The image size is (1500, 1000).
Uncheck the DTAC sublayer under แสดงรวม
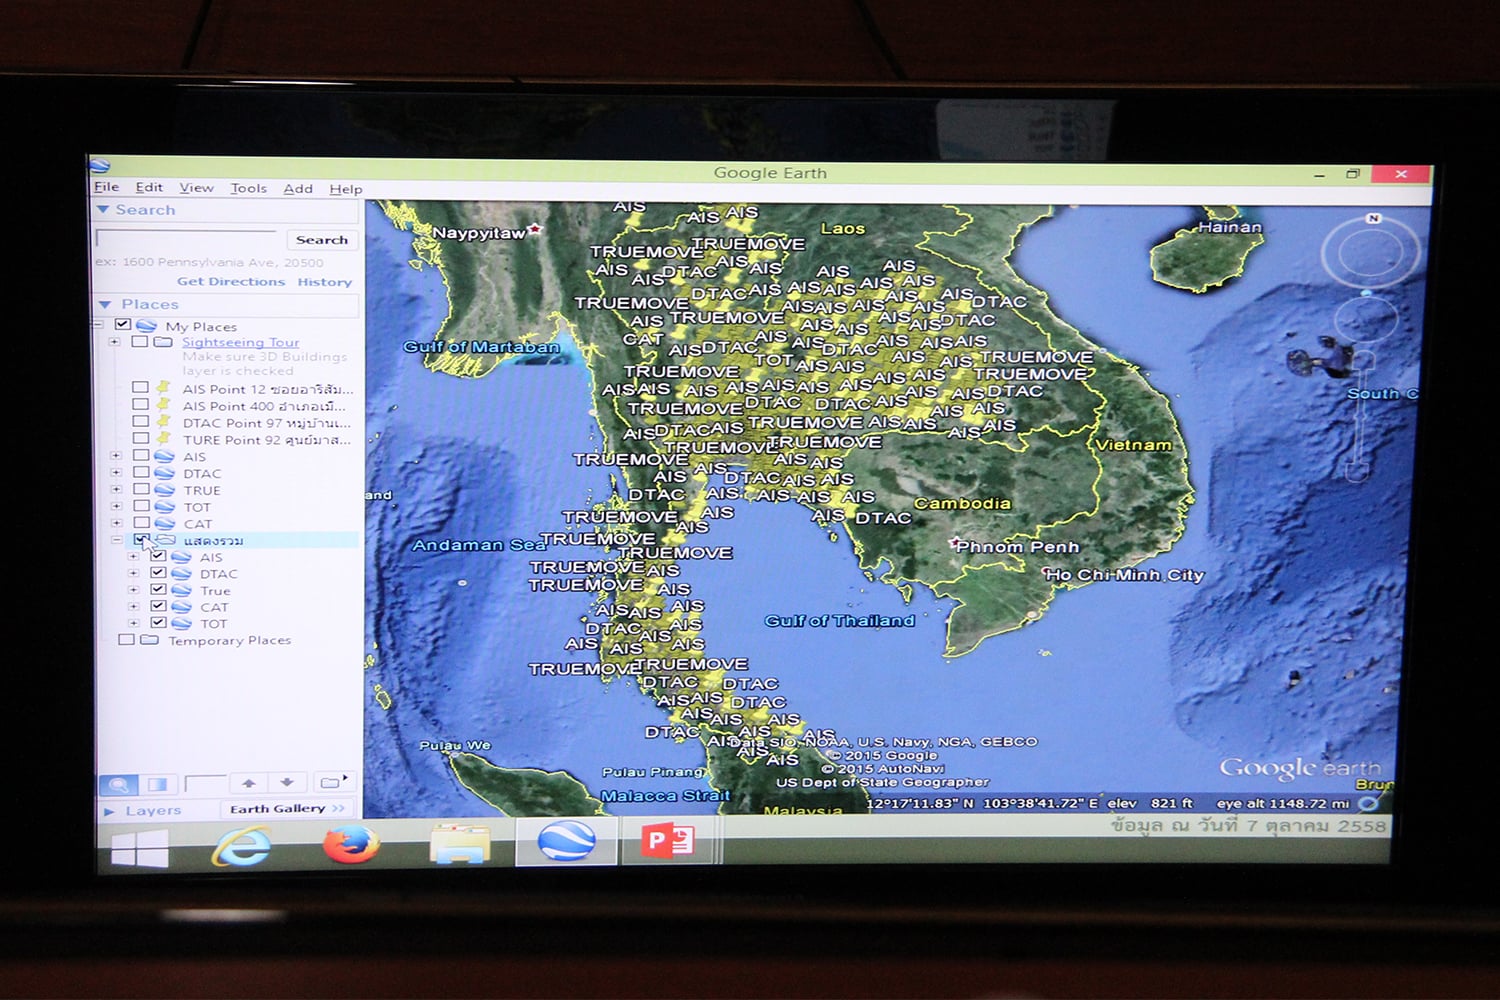[x=158, y=573]
